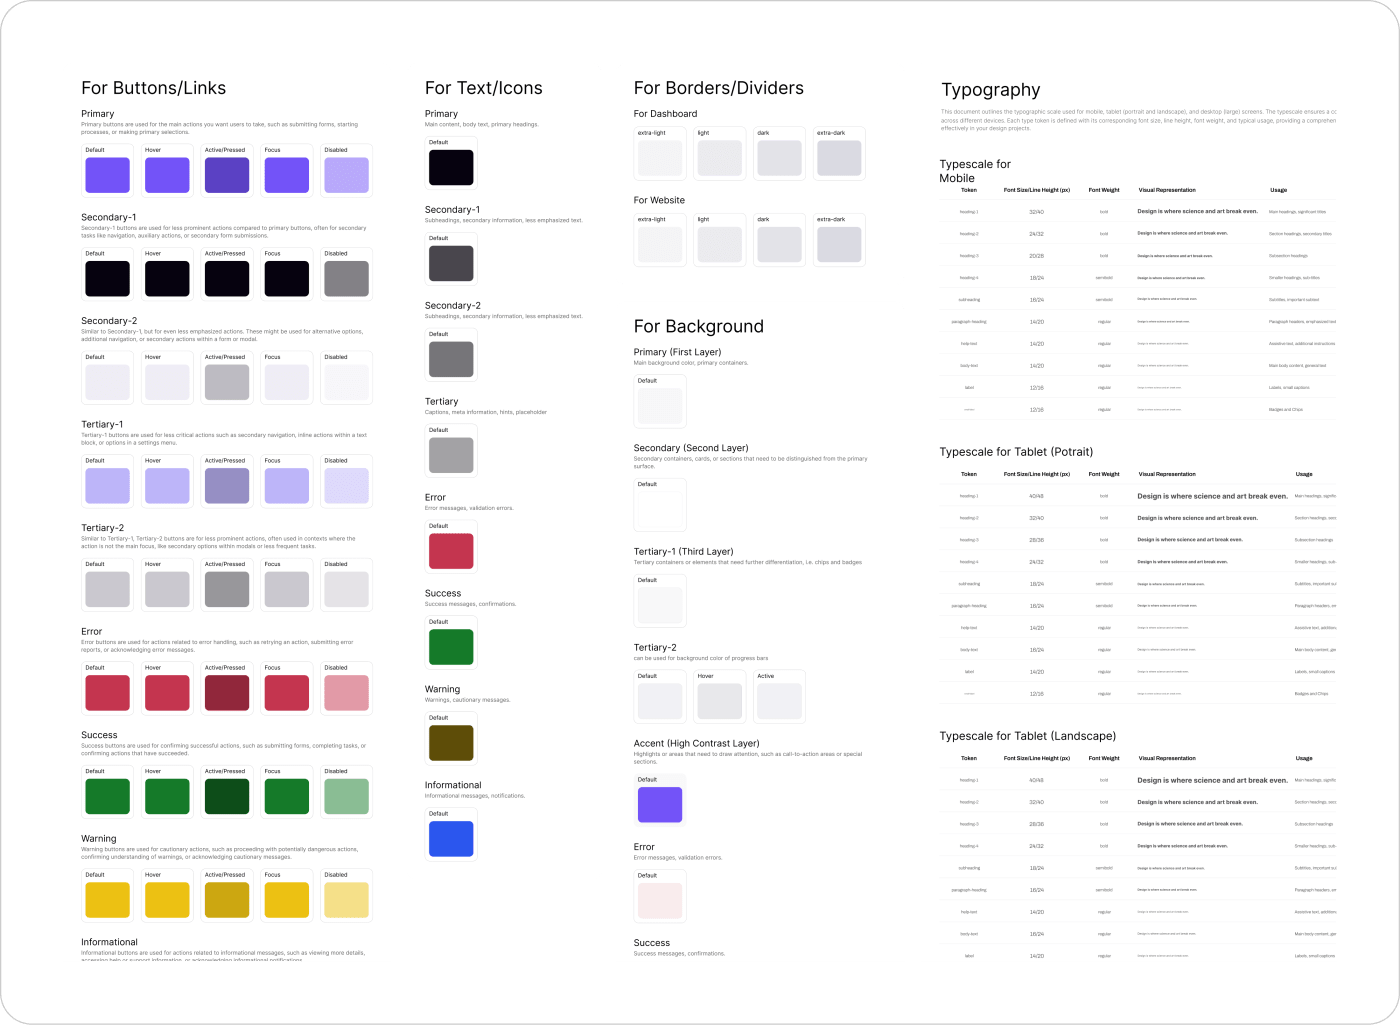Choose the Error button Active/Pressed dark red swatch

coord(227,693)
